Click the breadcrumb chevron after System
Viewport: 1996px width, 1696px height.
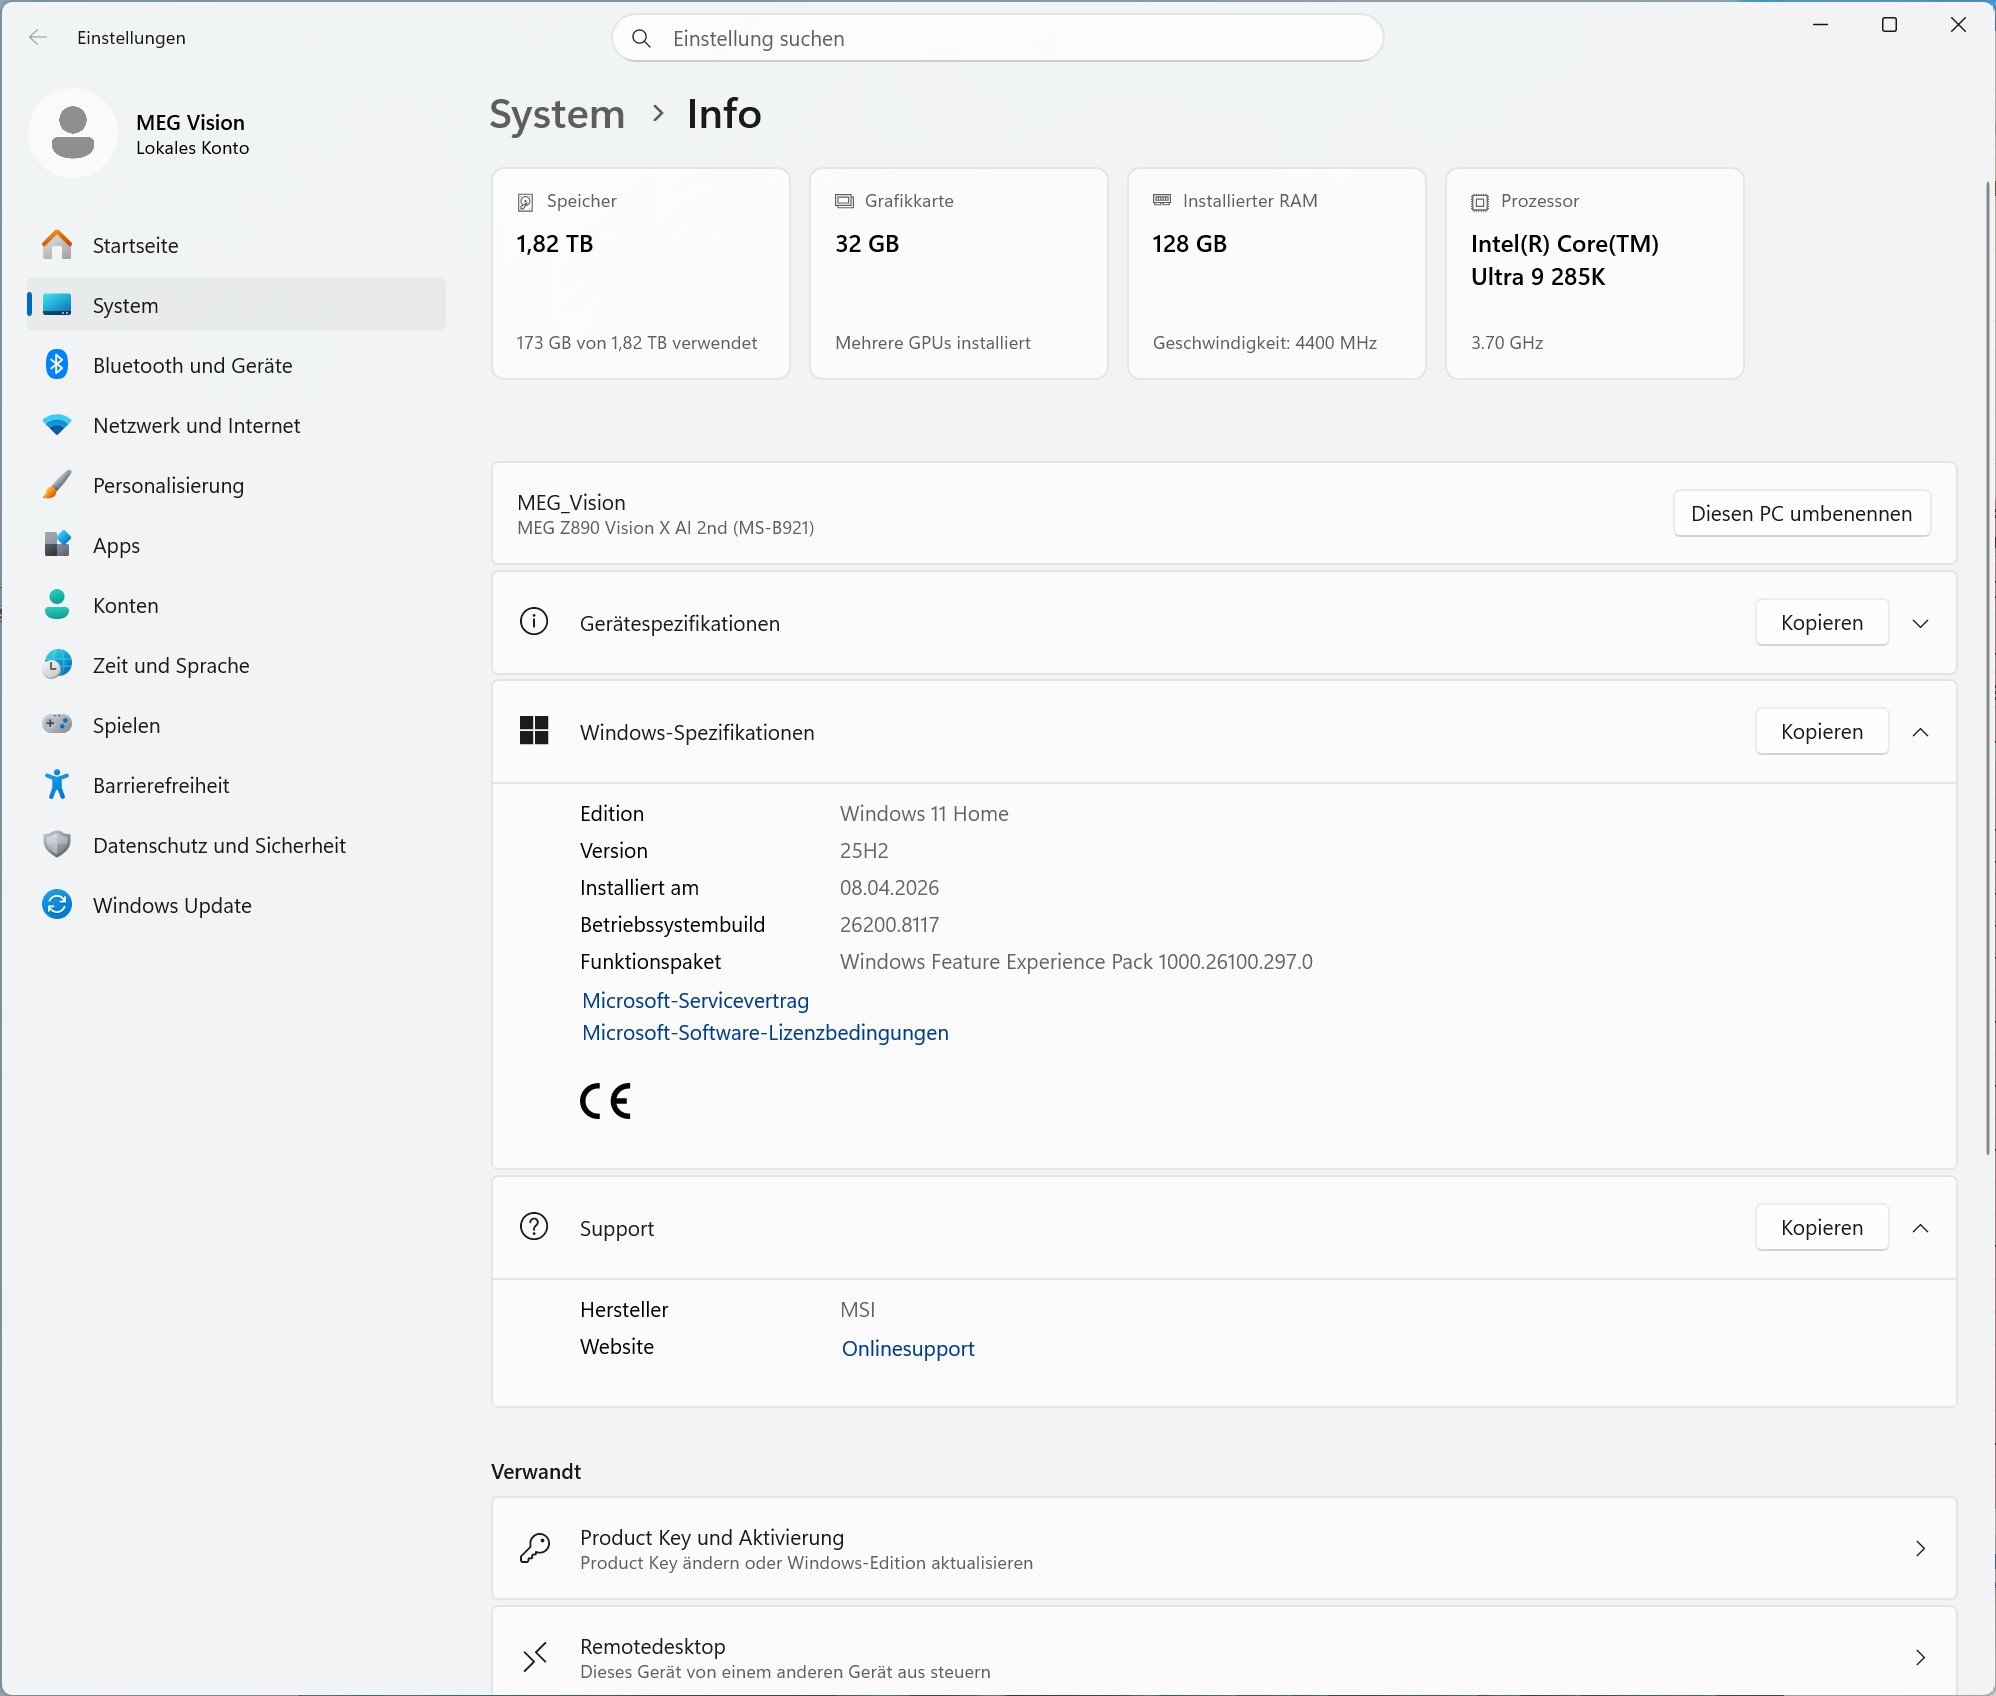(x=657, y=114)
